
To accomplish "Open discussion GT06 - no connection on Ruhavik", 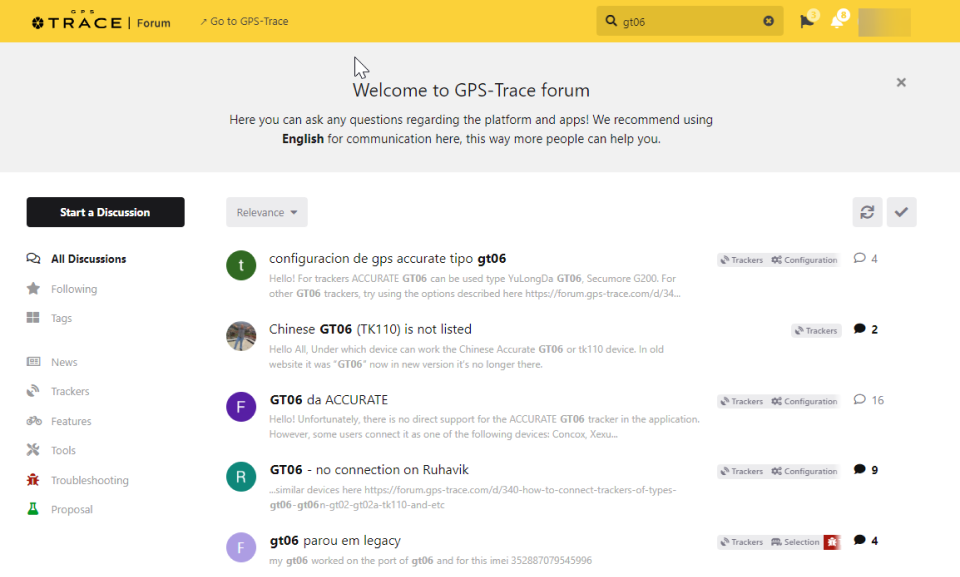I will 369,470.
